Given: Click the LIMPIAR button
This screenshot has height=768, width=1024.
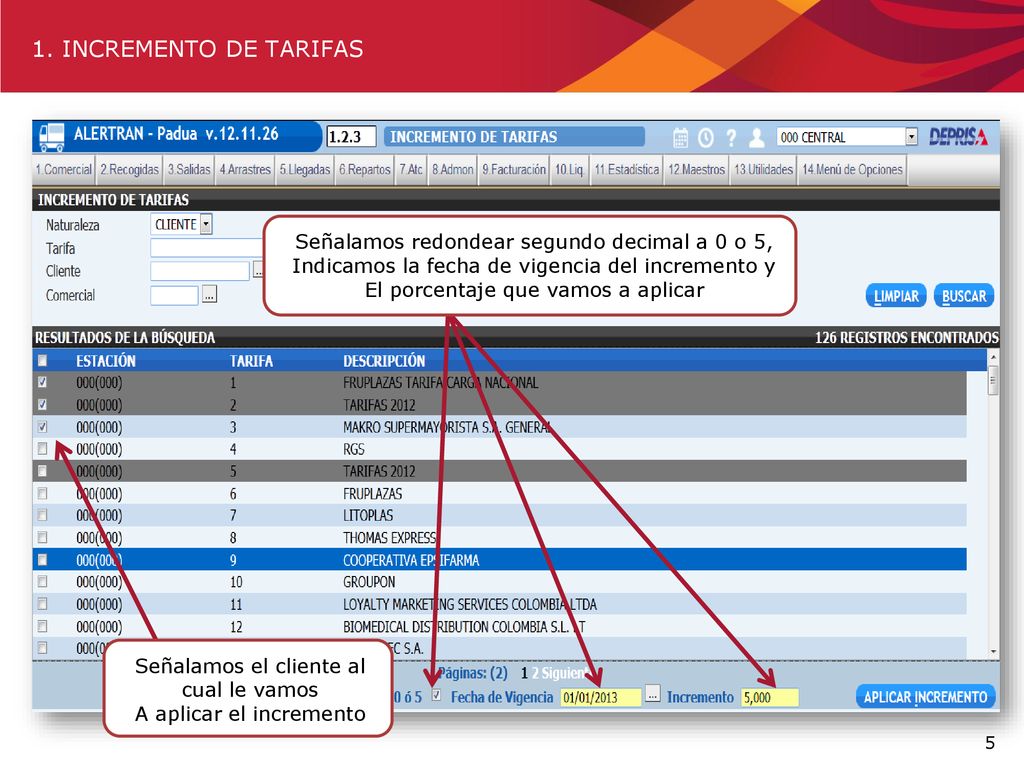Looking at the screenshot, I should (x=896, y=296).
